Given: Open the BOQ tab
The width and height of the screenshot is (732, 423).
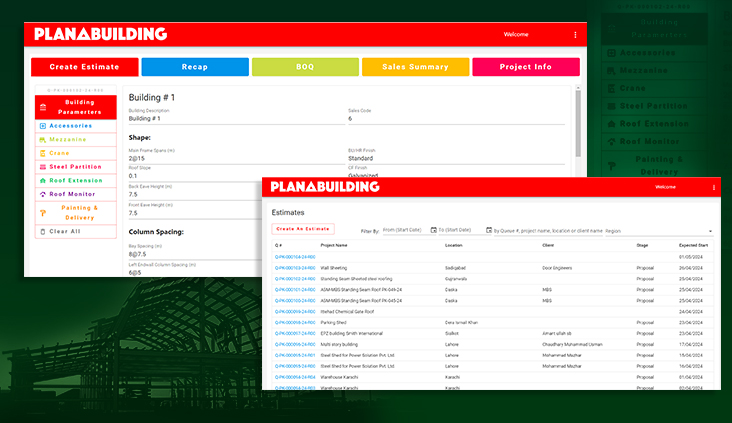Looking at the screenshot, I should pyautogui.click(x=305, y=67).
